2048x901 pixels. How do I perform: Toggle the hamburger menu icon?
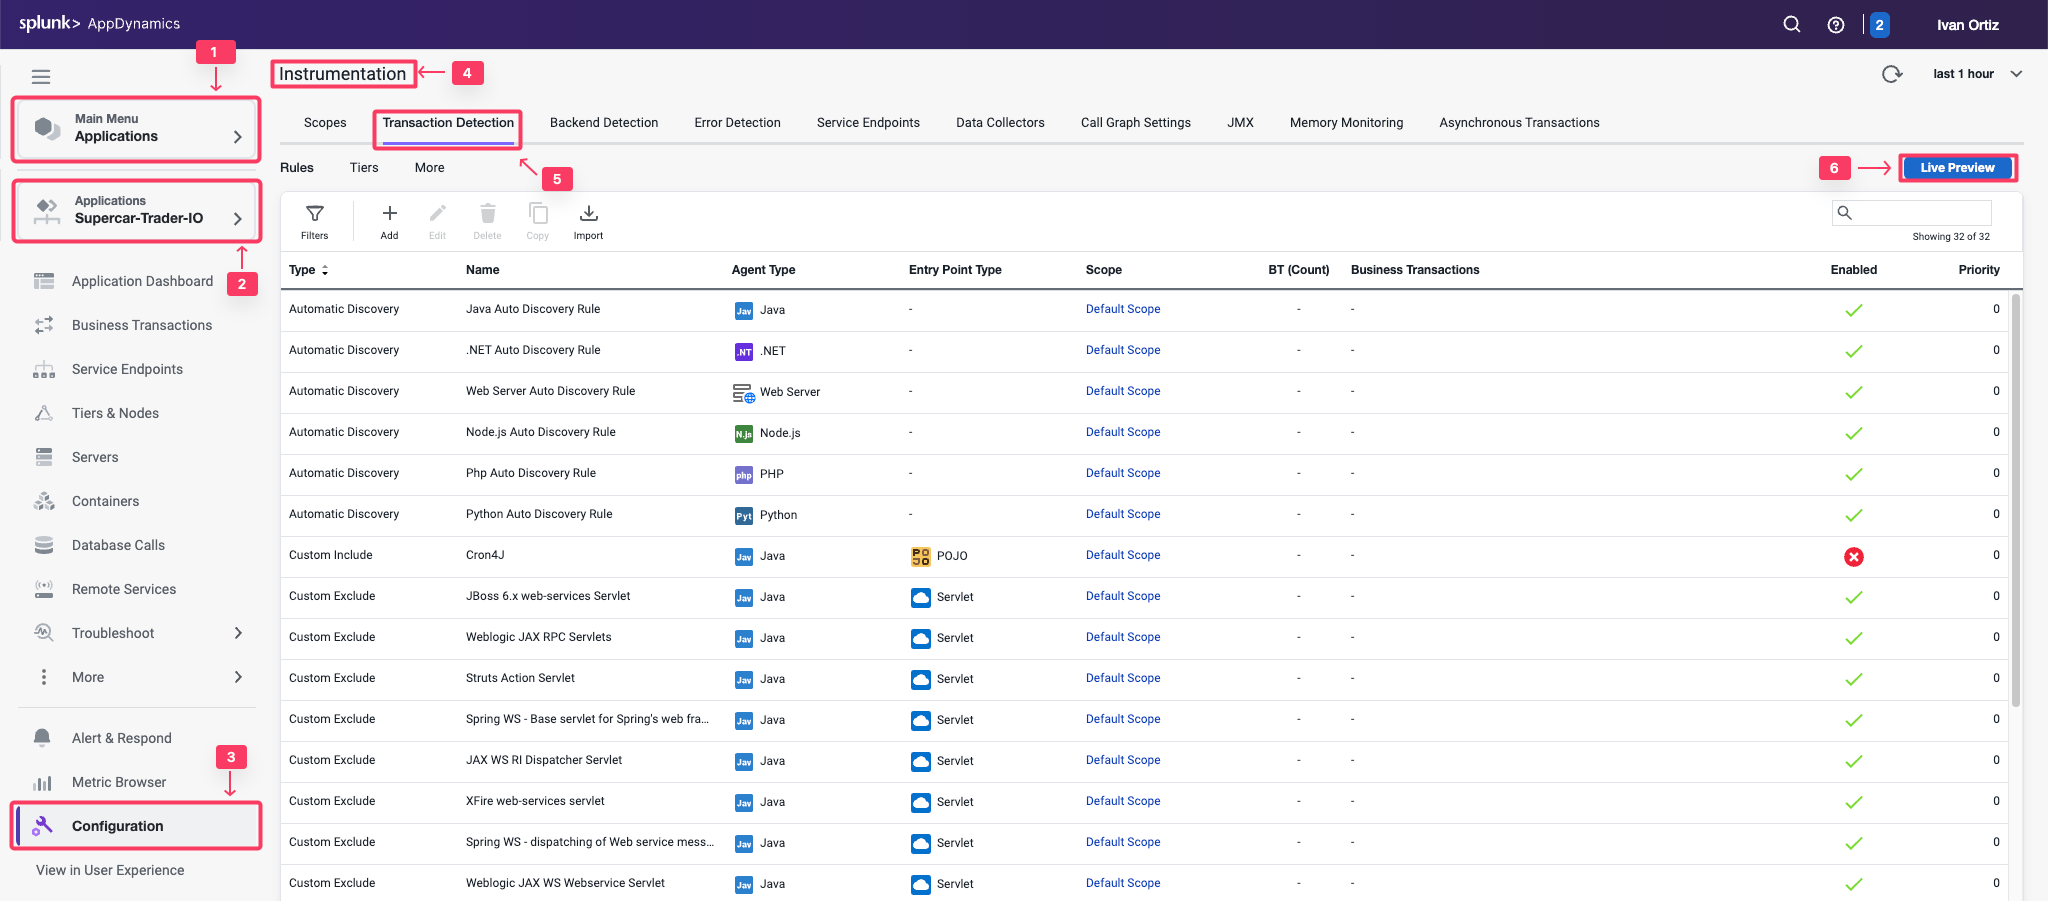pyautogui.click(x=41, y=77)
